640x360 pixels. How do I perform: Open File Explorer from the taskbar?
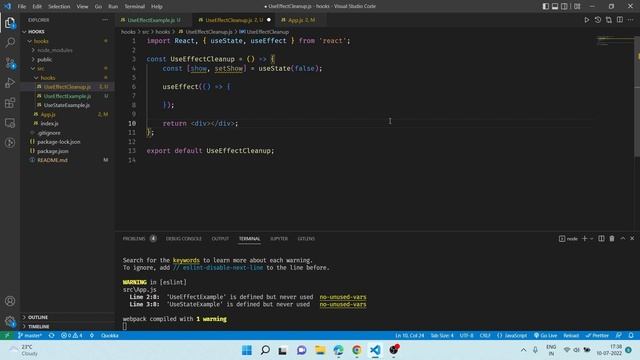(x=320, y=350)
